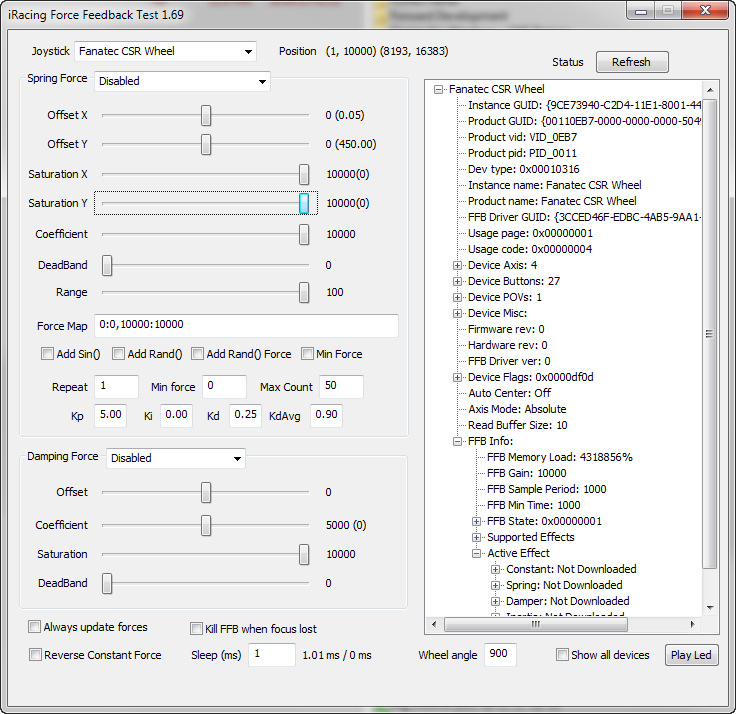
Task: Click the Play Led button
Action: [x=691, y=655]
